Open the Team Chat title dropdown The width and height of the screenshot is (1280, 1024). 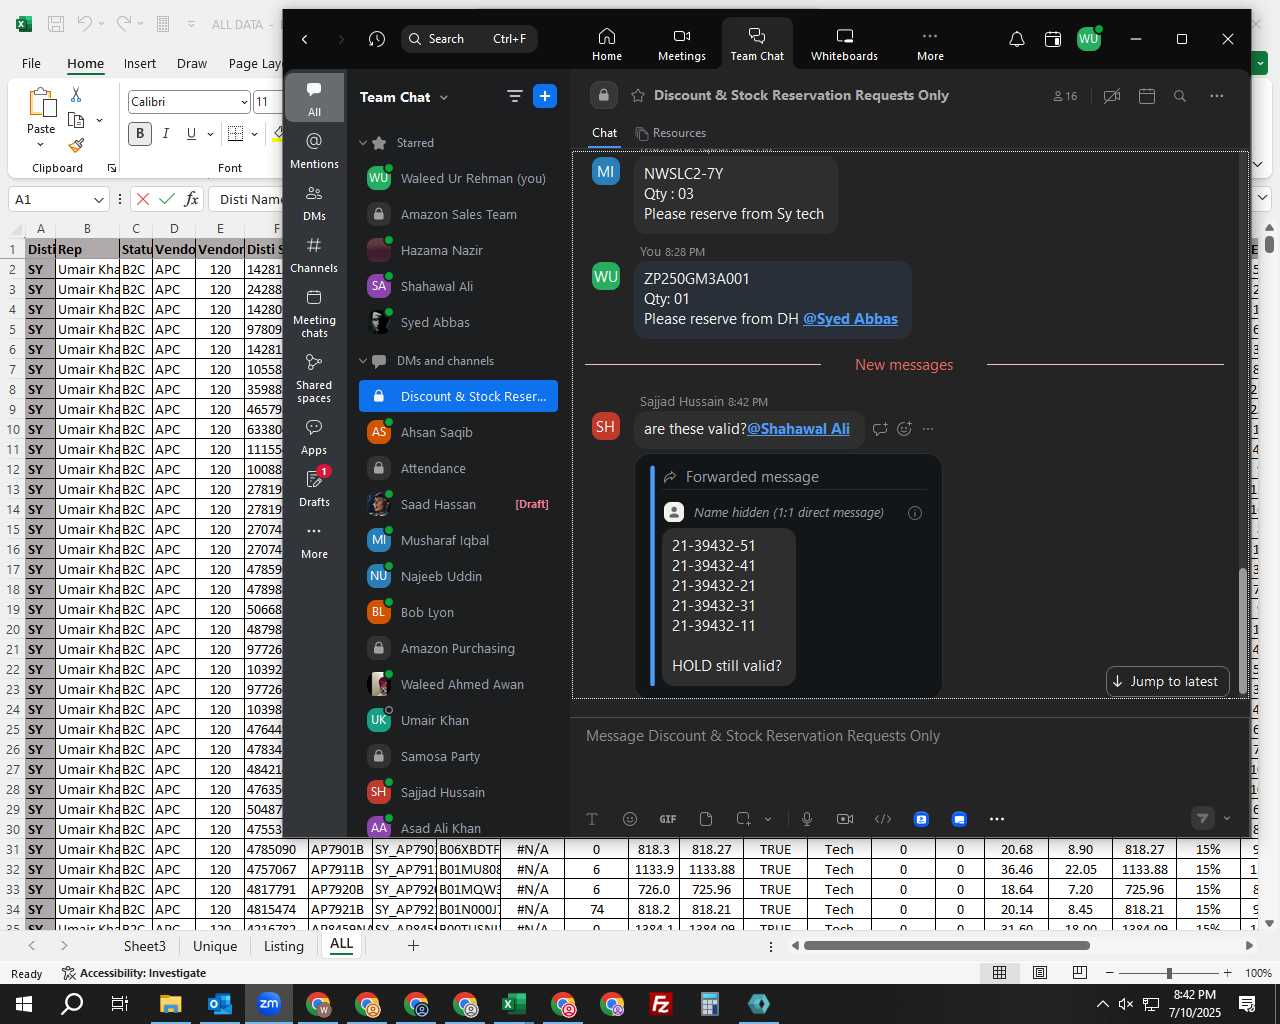[x=444, y=97]
